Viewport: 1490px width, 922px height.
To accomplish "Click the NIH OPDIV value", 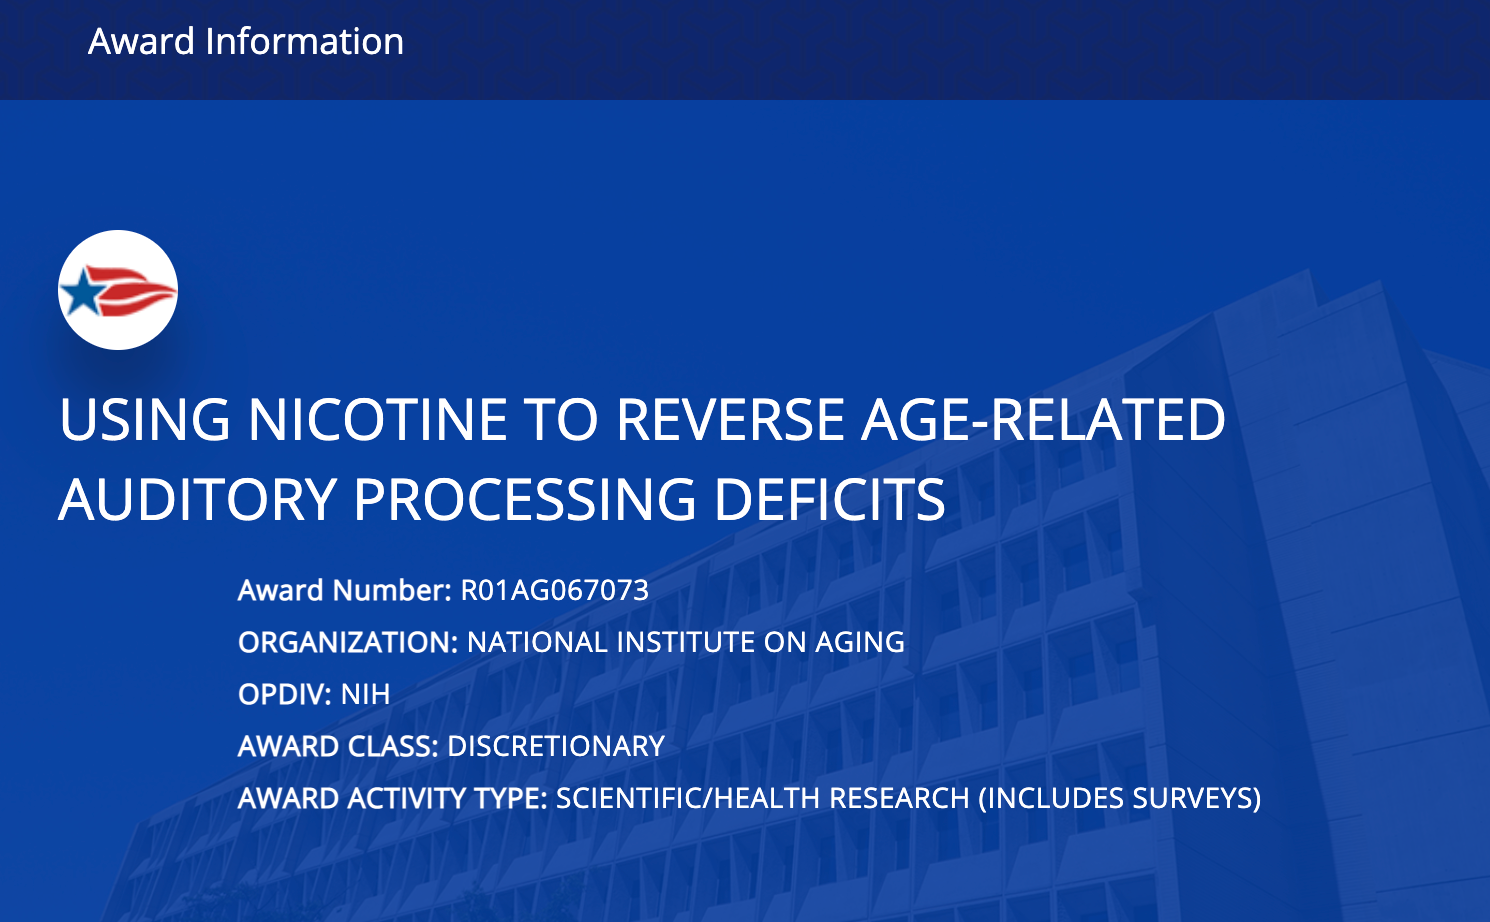I will point(367,695).
